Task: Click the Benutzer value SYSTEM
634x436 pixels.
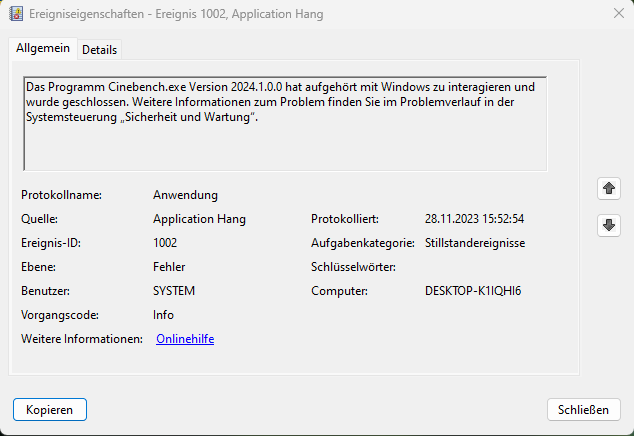Action: tap(174, 291)
